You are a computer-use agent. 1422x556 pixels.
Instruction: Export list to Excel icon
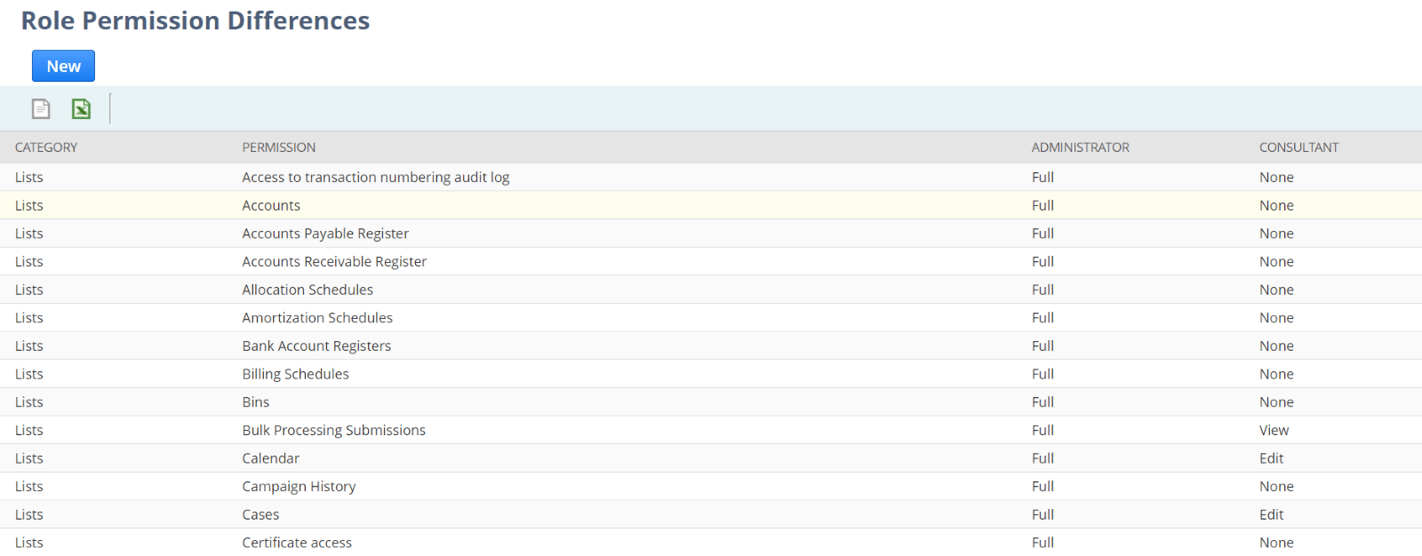(81, 109)
